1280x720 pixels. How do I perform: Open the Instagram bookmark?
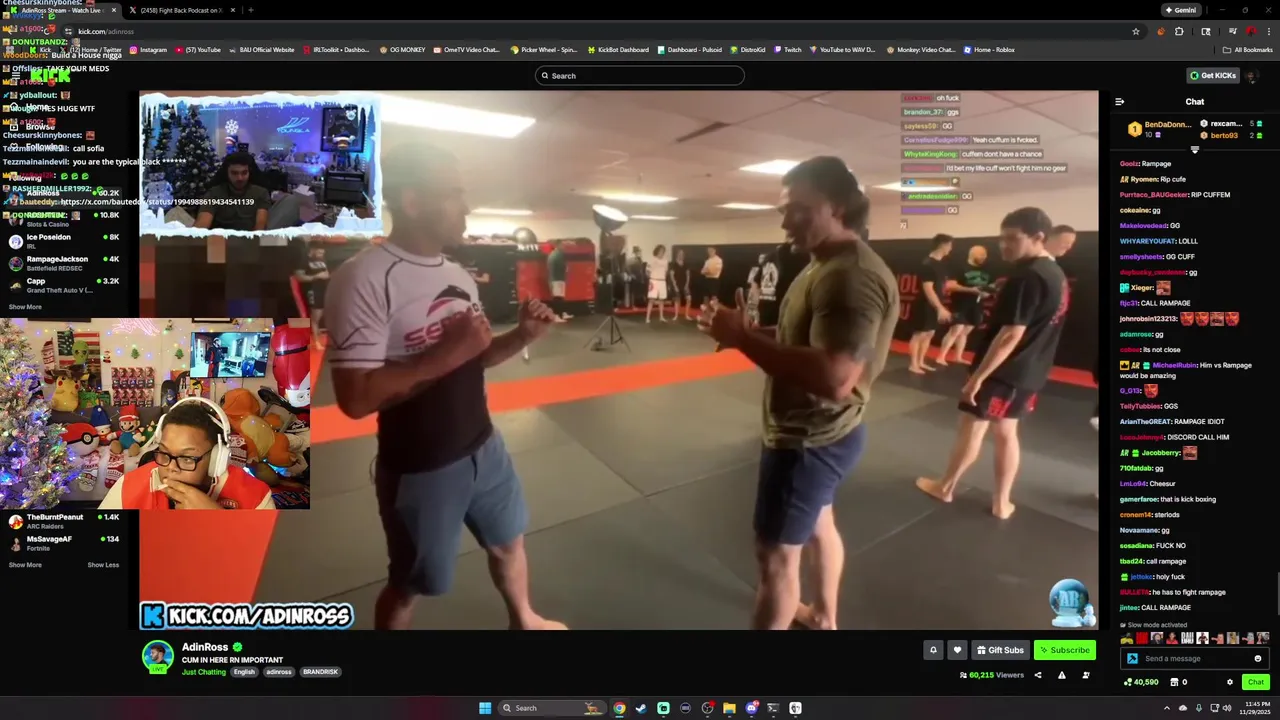(148, 49)
